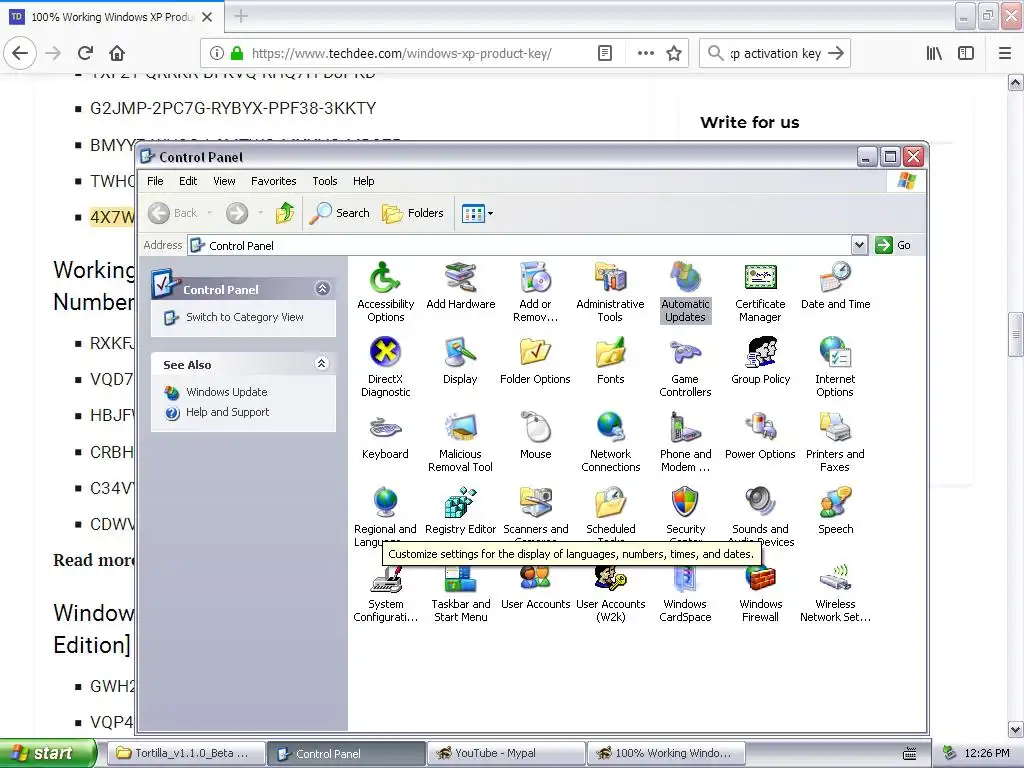The width and height of the screenshot is (1024, 768).
Task: Toggle the Folders pane button
Action: pos(413,213)
